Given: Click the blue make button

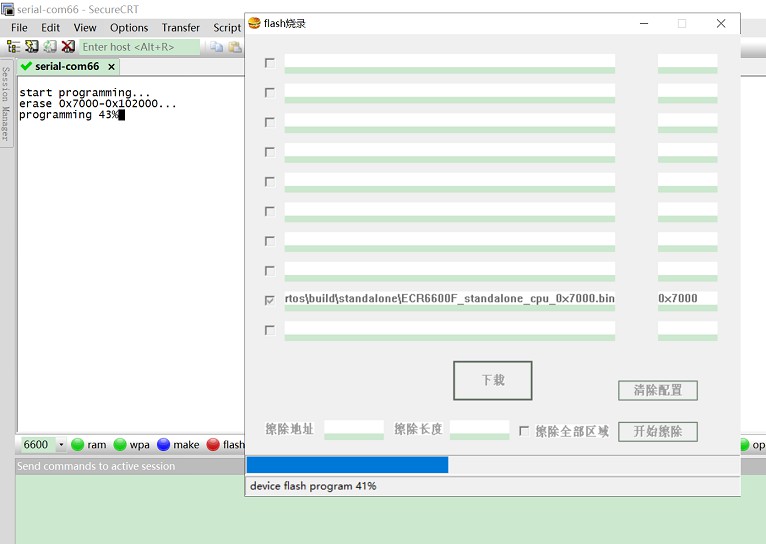Looking at the screenshot, I should 177,445.
